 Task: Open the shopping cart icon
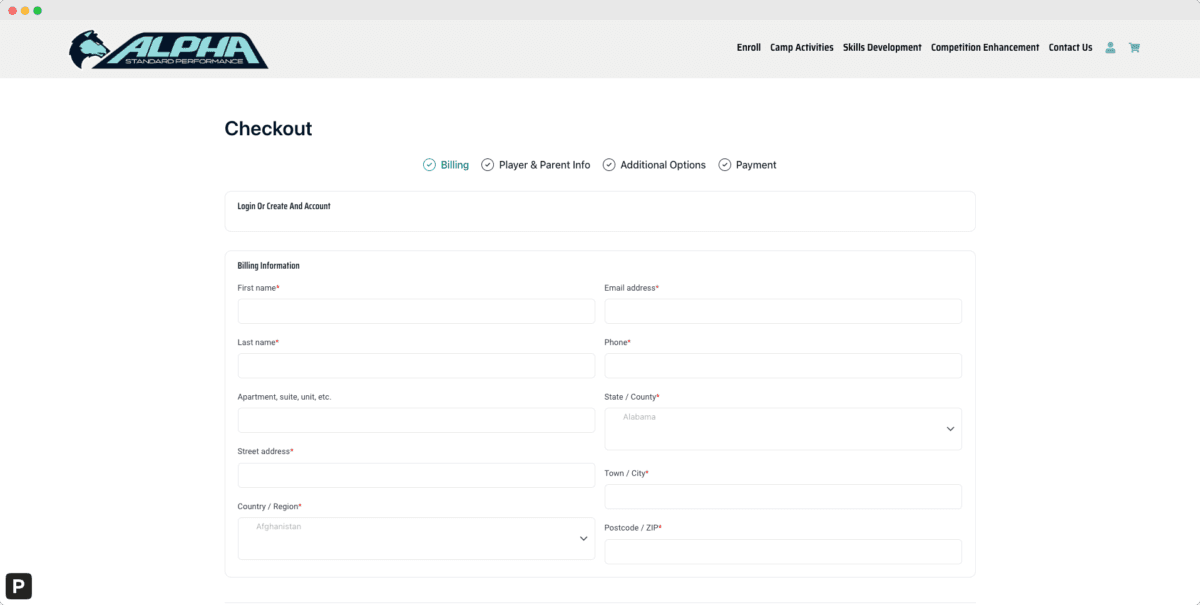(1134, 47)
